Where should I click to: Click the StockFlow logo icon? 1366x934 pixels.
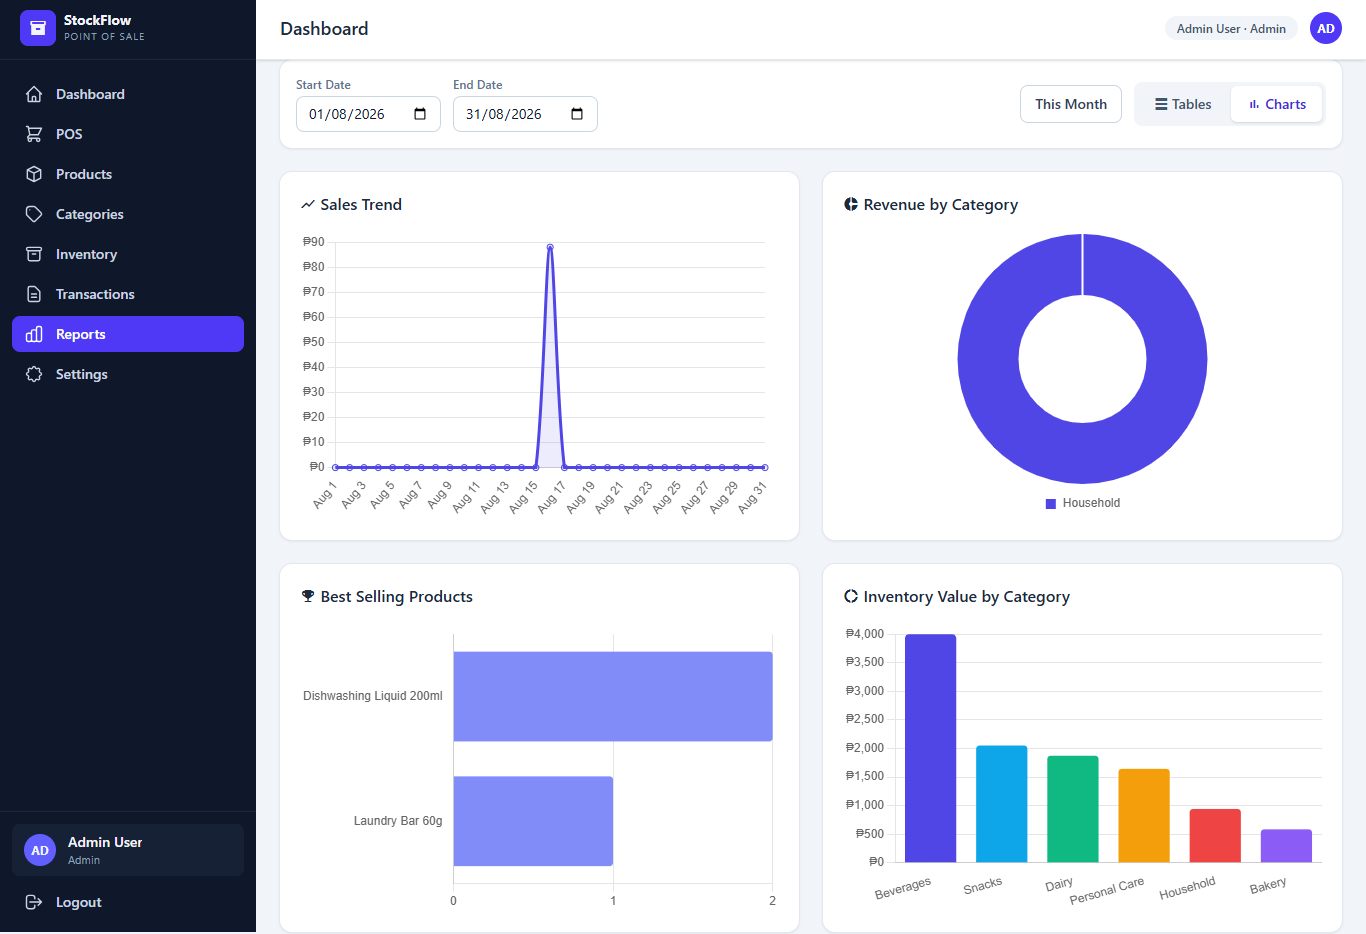[x=38, y=28]
